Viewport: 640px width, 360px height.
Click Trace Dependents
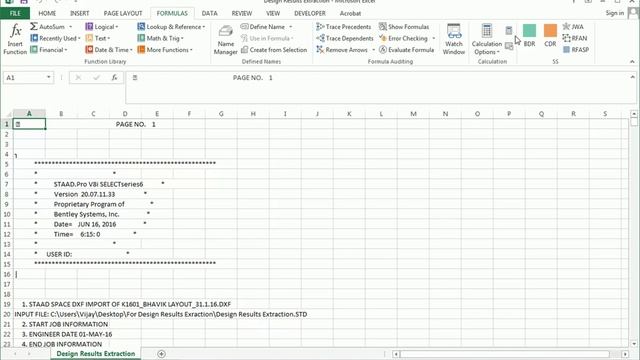click(345, 38)
